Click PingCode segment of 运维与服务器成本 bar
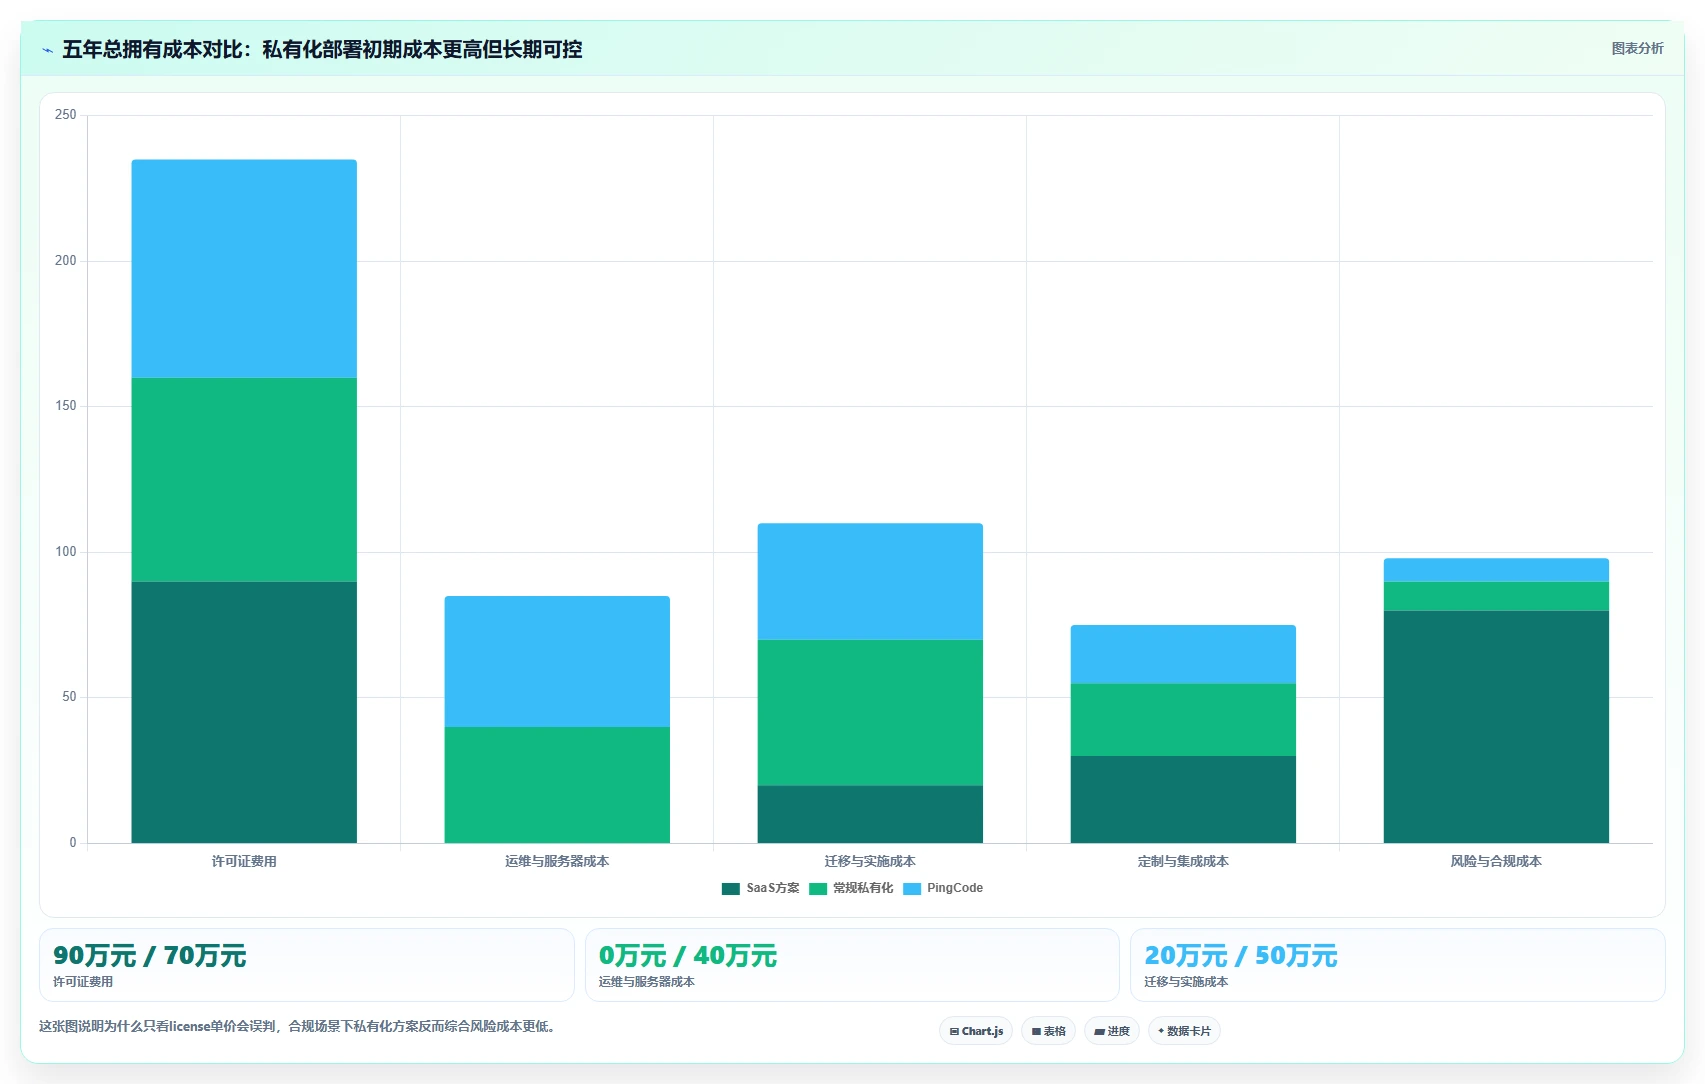 [x=557, y=662]
